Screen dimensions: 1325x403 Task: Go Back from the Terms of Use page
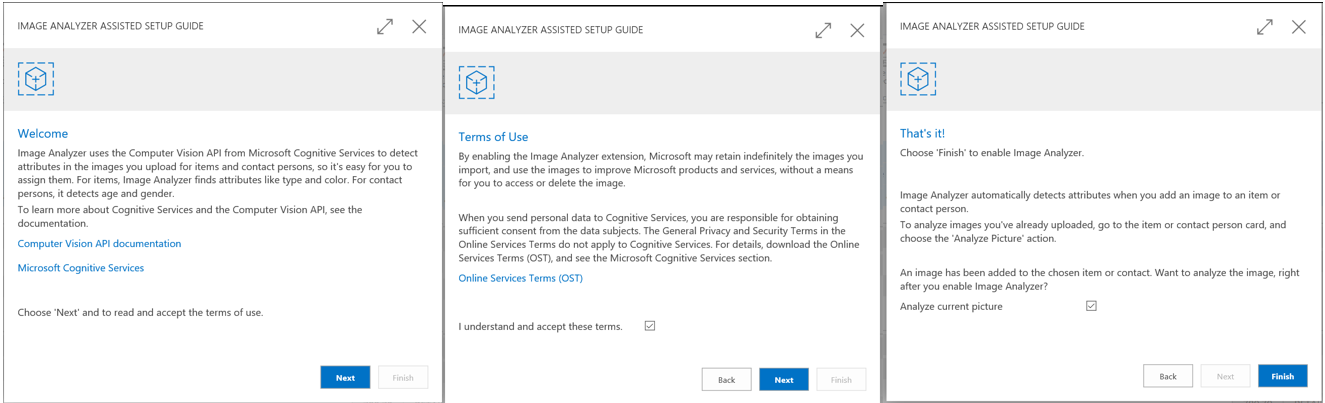point(726,380)
